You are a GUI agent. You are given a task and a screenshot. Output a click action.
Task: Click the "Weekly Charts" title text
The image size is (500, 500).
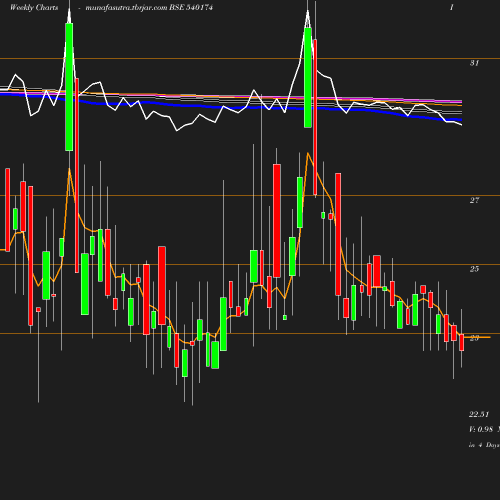coord(34,8)
